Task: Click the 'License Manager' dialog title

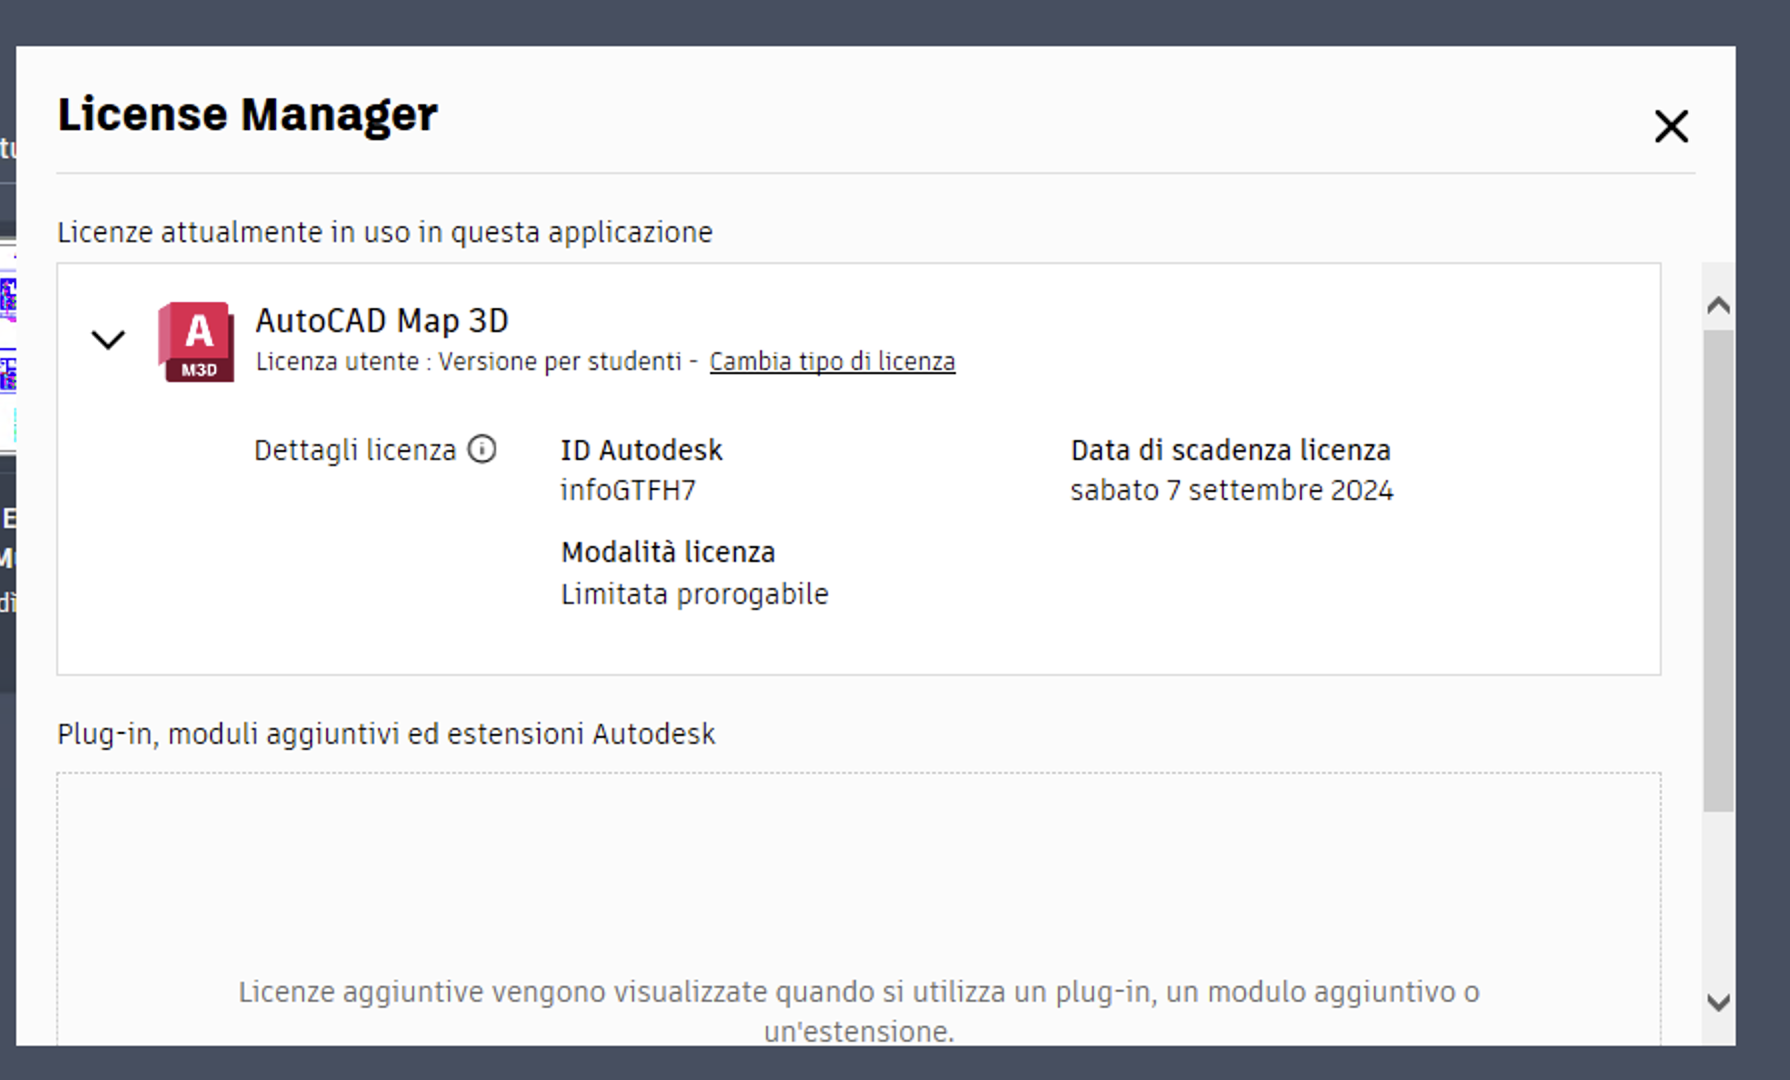Action: pyautogui.click(x=247, y=115)
